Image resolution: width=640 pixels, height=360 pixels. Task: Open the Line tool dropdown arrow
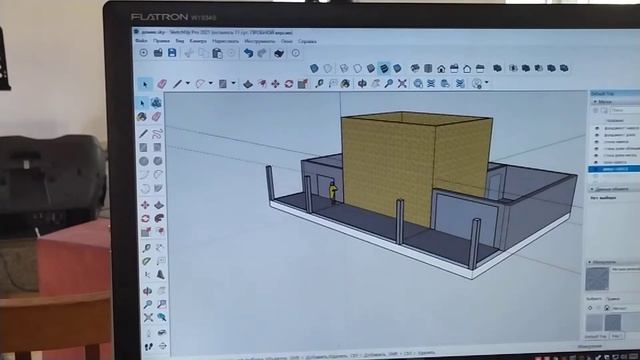(188, 83)
